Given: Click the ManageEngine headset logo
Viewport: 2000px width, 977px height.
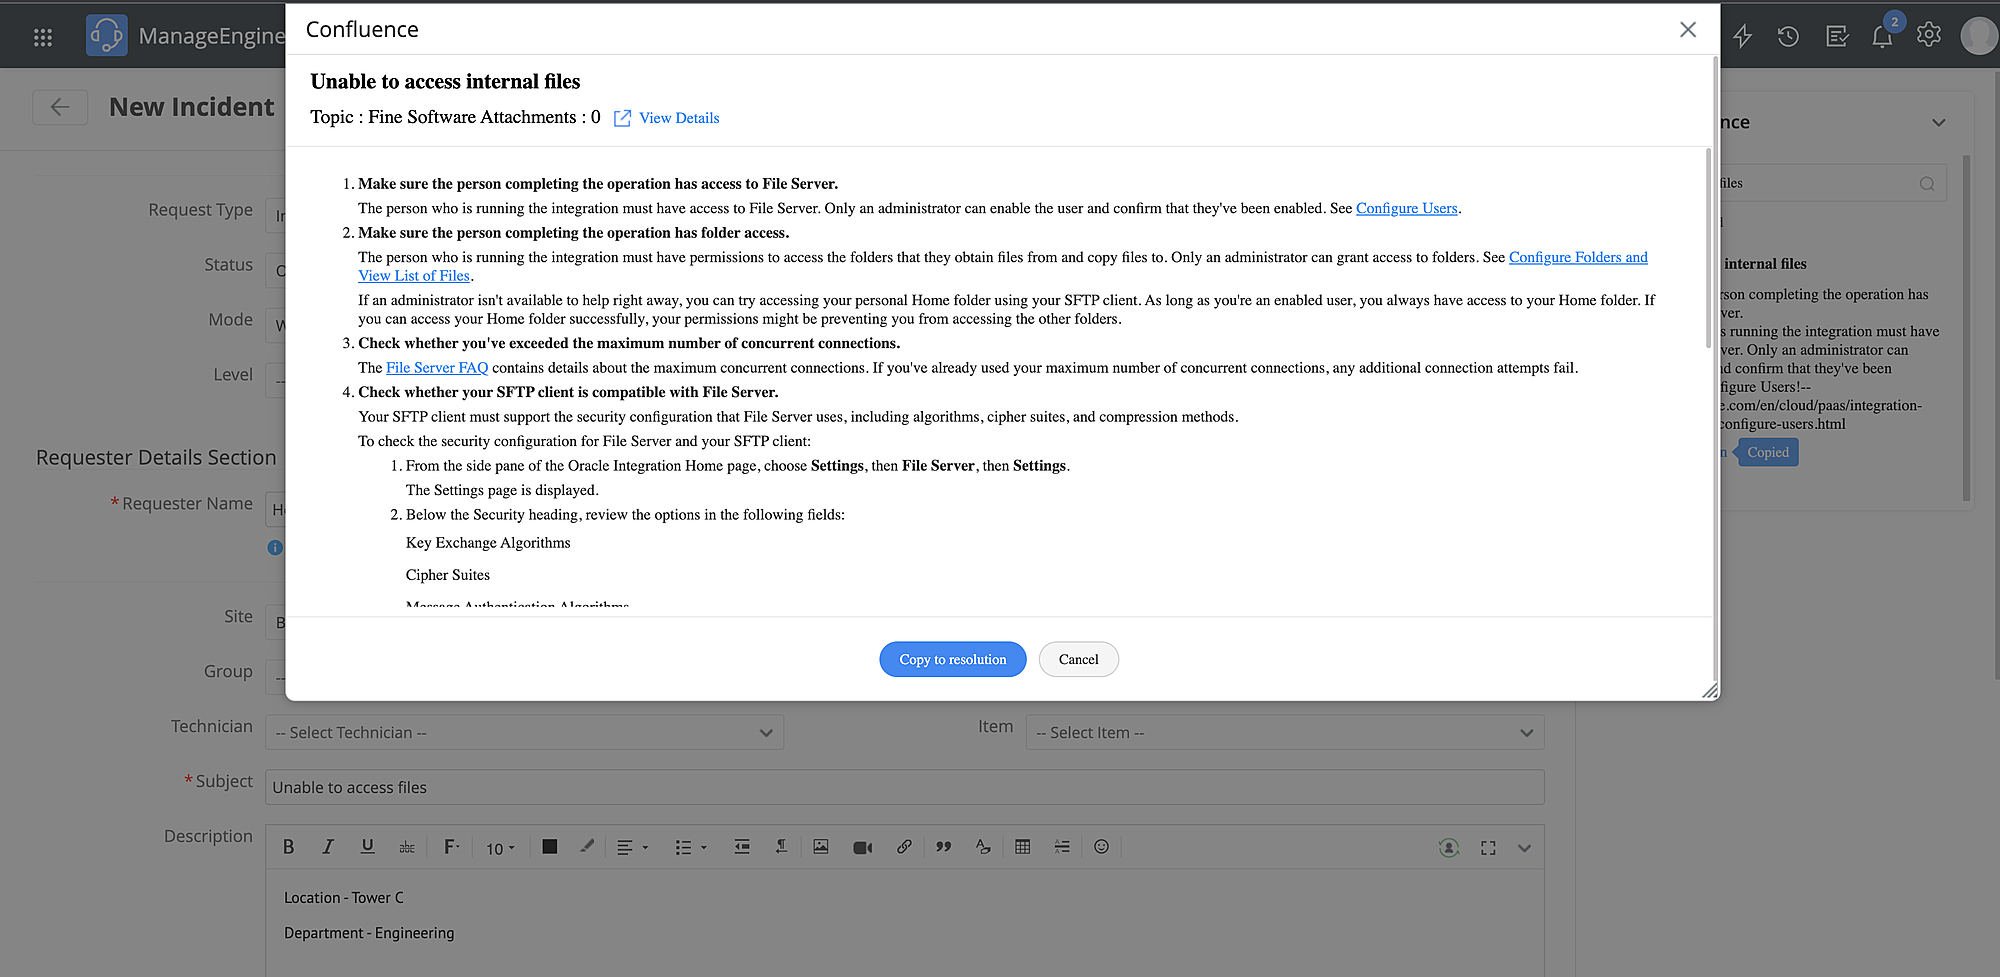Looking at the screenshot, I should (x=107, y=36).
